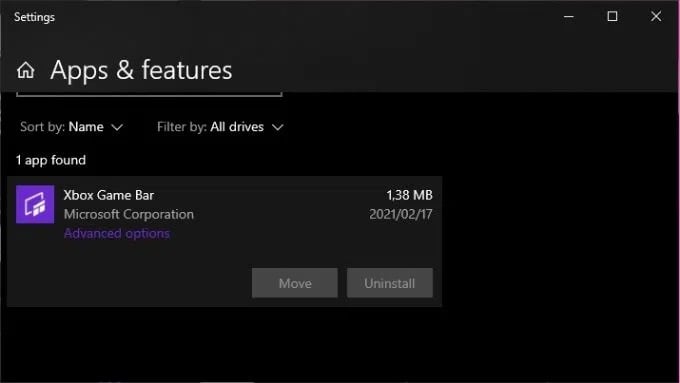Screen dimensions: 680x383
Task: Open Filter by All drives dropdown
Action: 220,127
